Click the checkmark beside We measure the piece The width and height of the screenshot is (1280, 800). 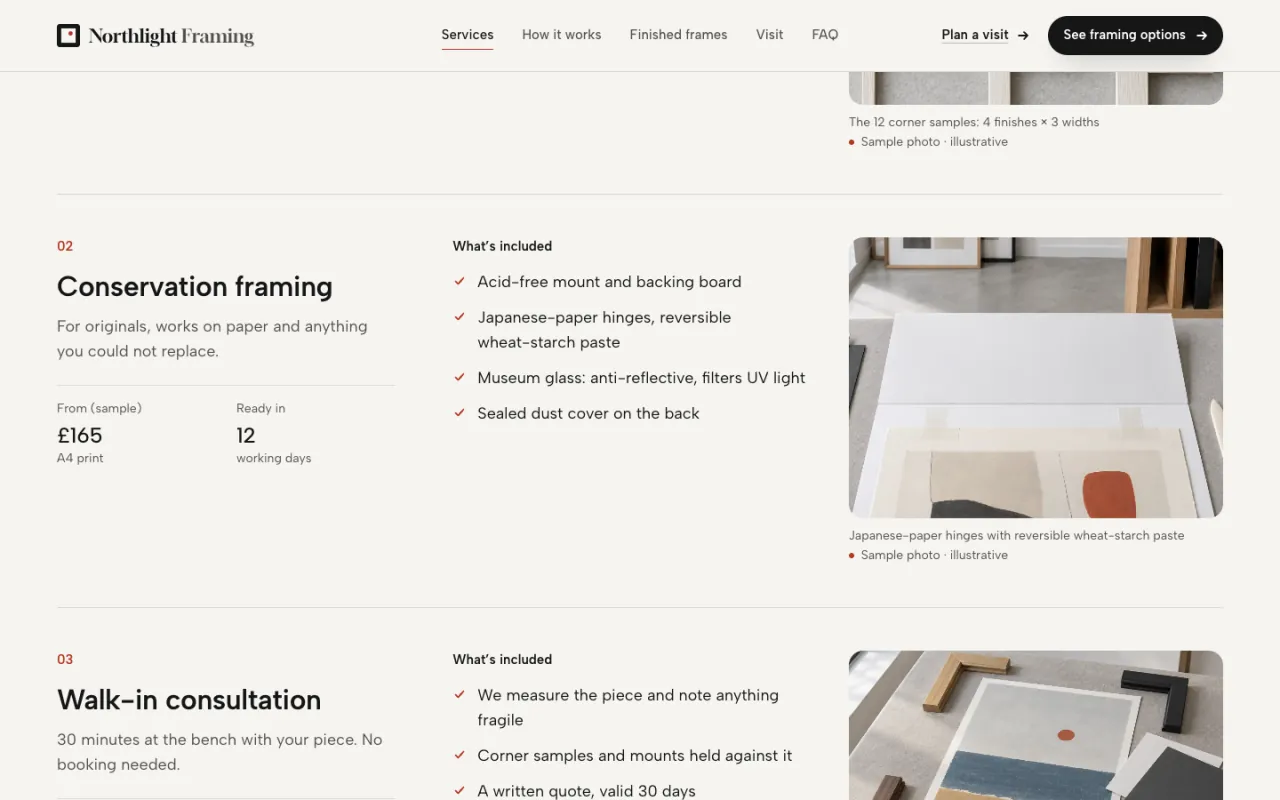point(460,695)
